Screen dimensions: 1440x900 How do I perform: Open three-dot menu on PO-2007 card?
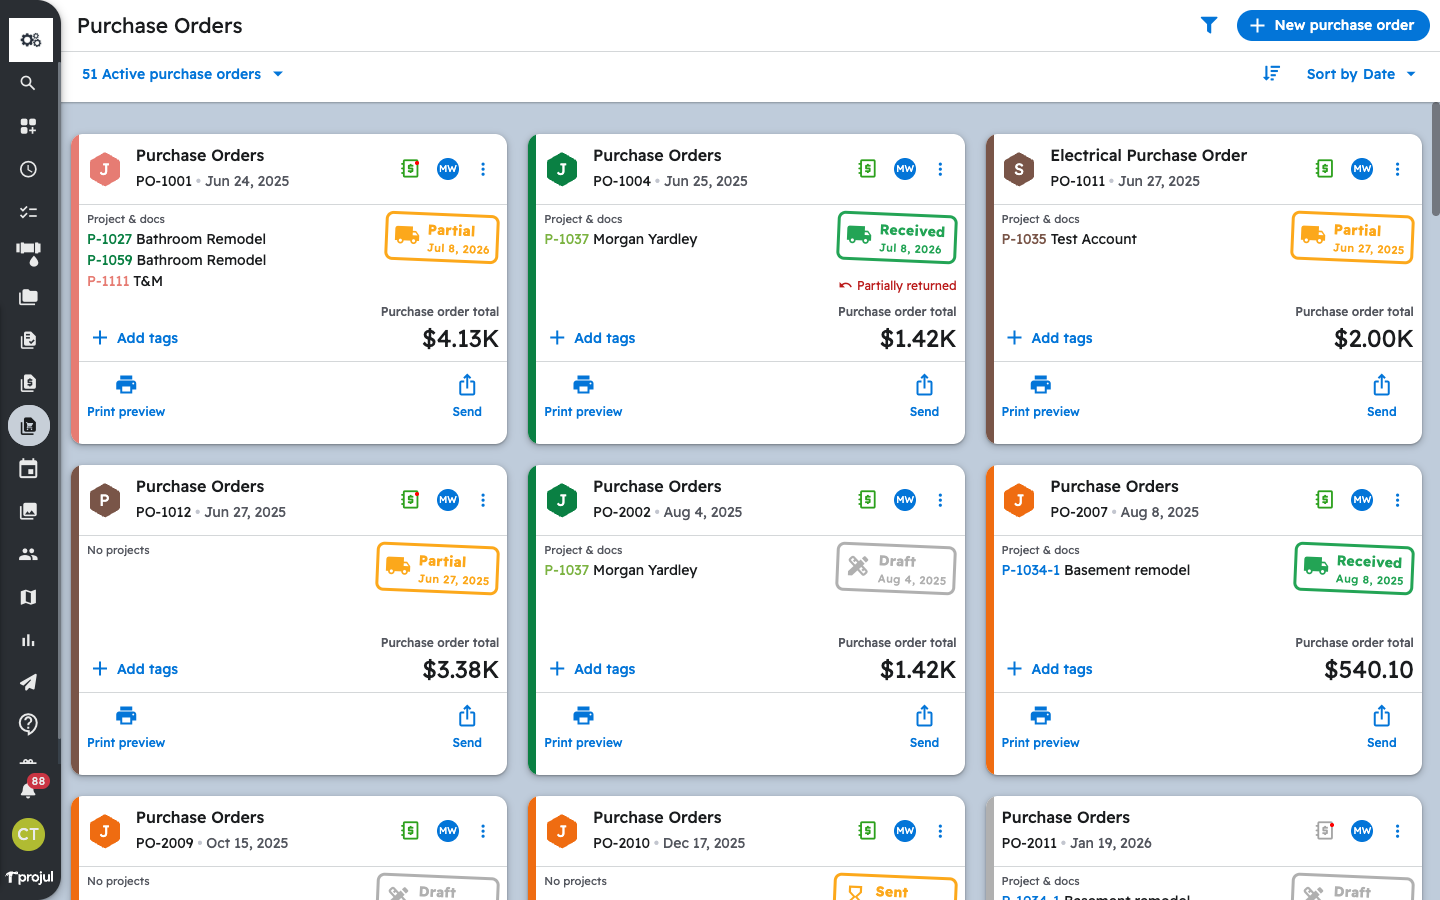tap(1397, 500)
